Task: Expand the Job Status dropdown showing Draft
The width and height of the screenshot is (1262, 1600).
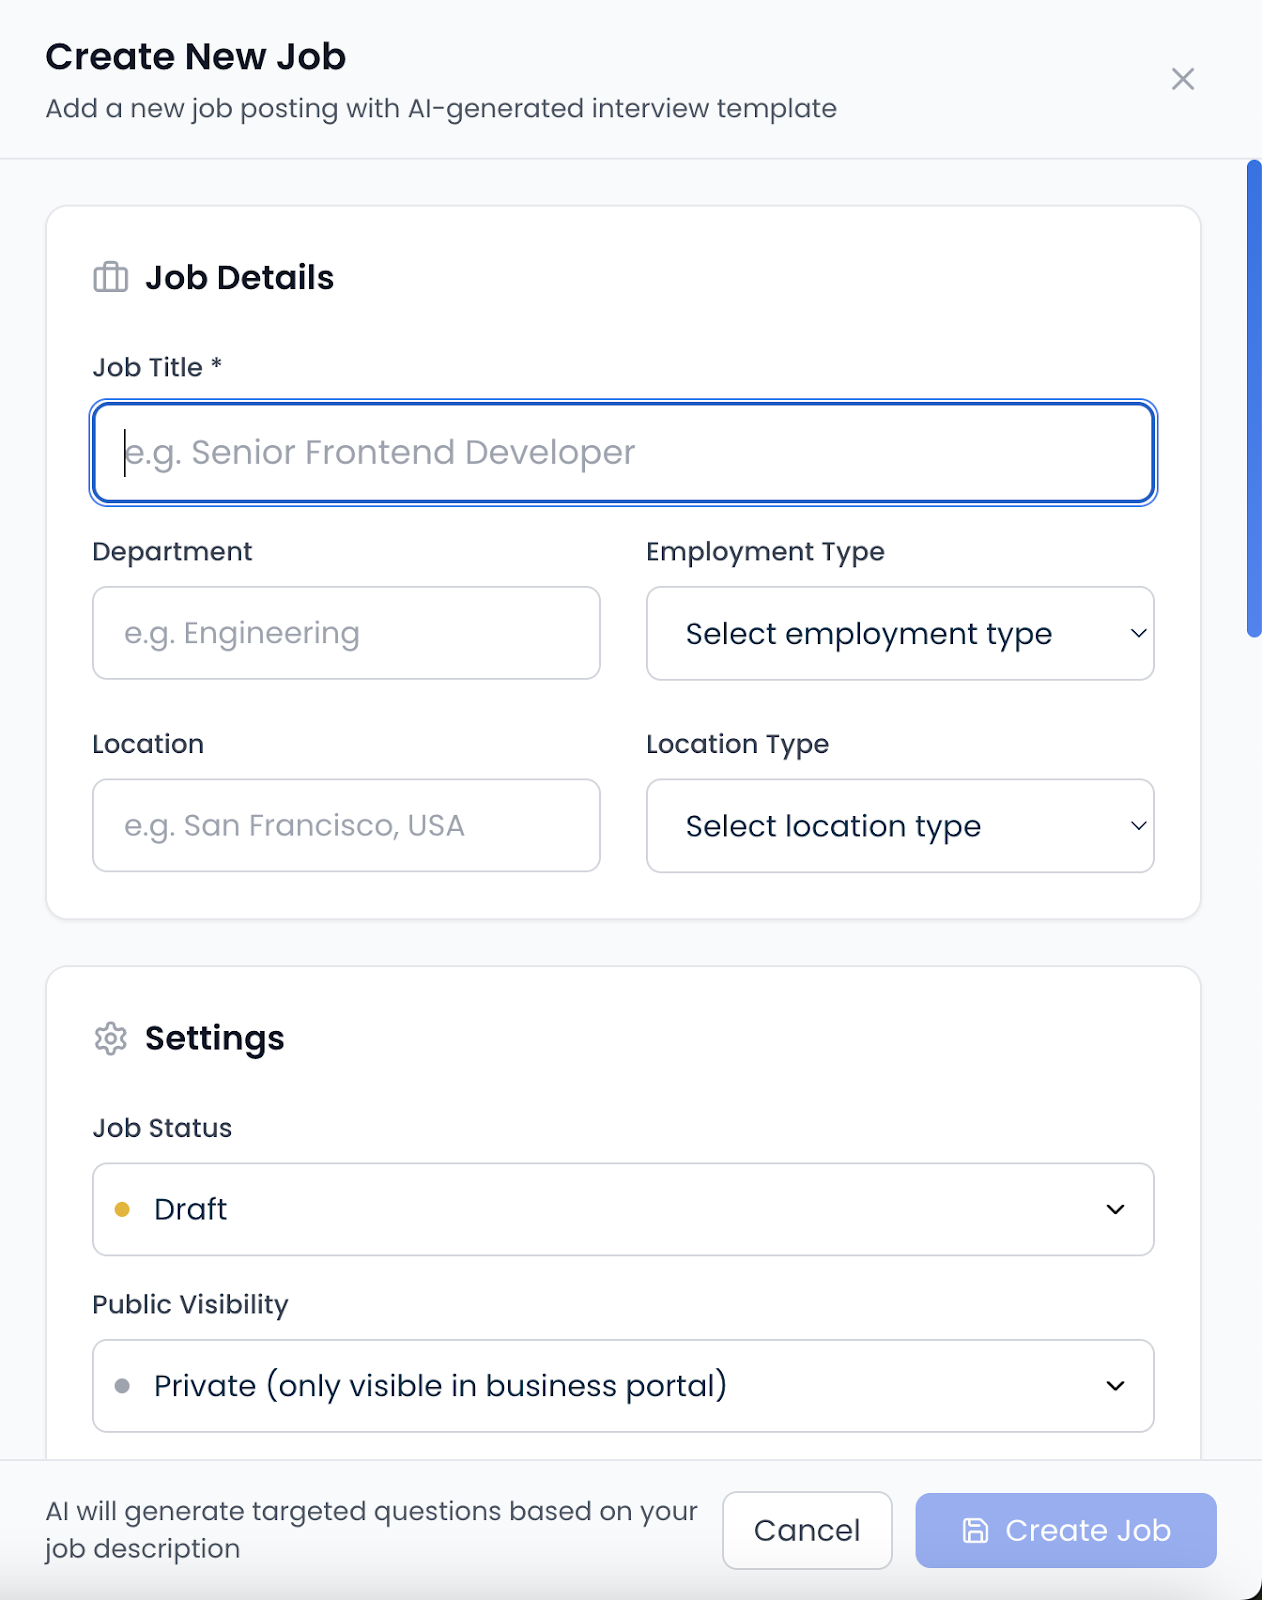Action: (x=622, y=1209)
